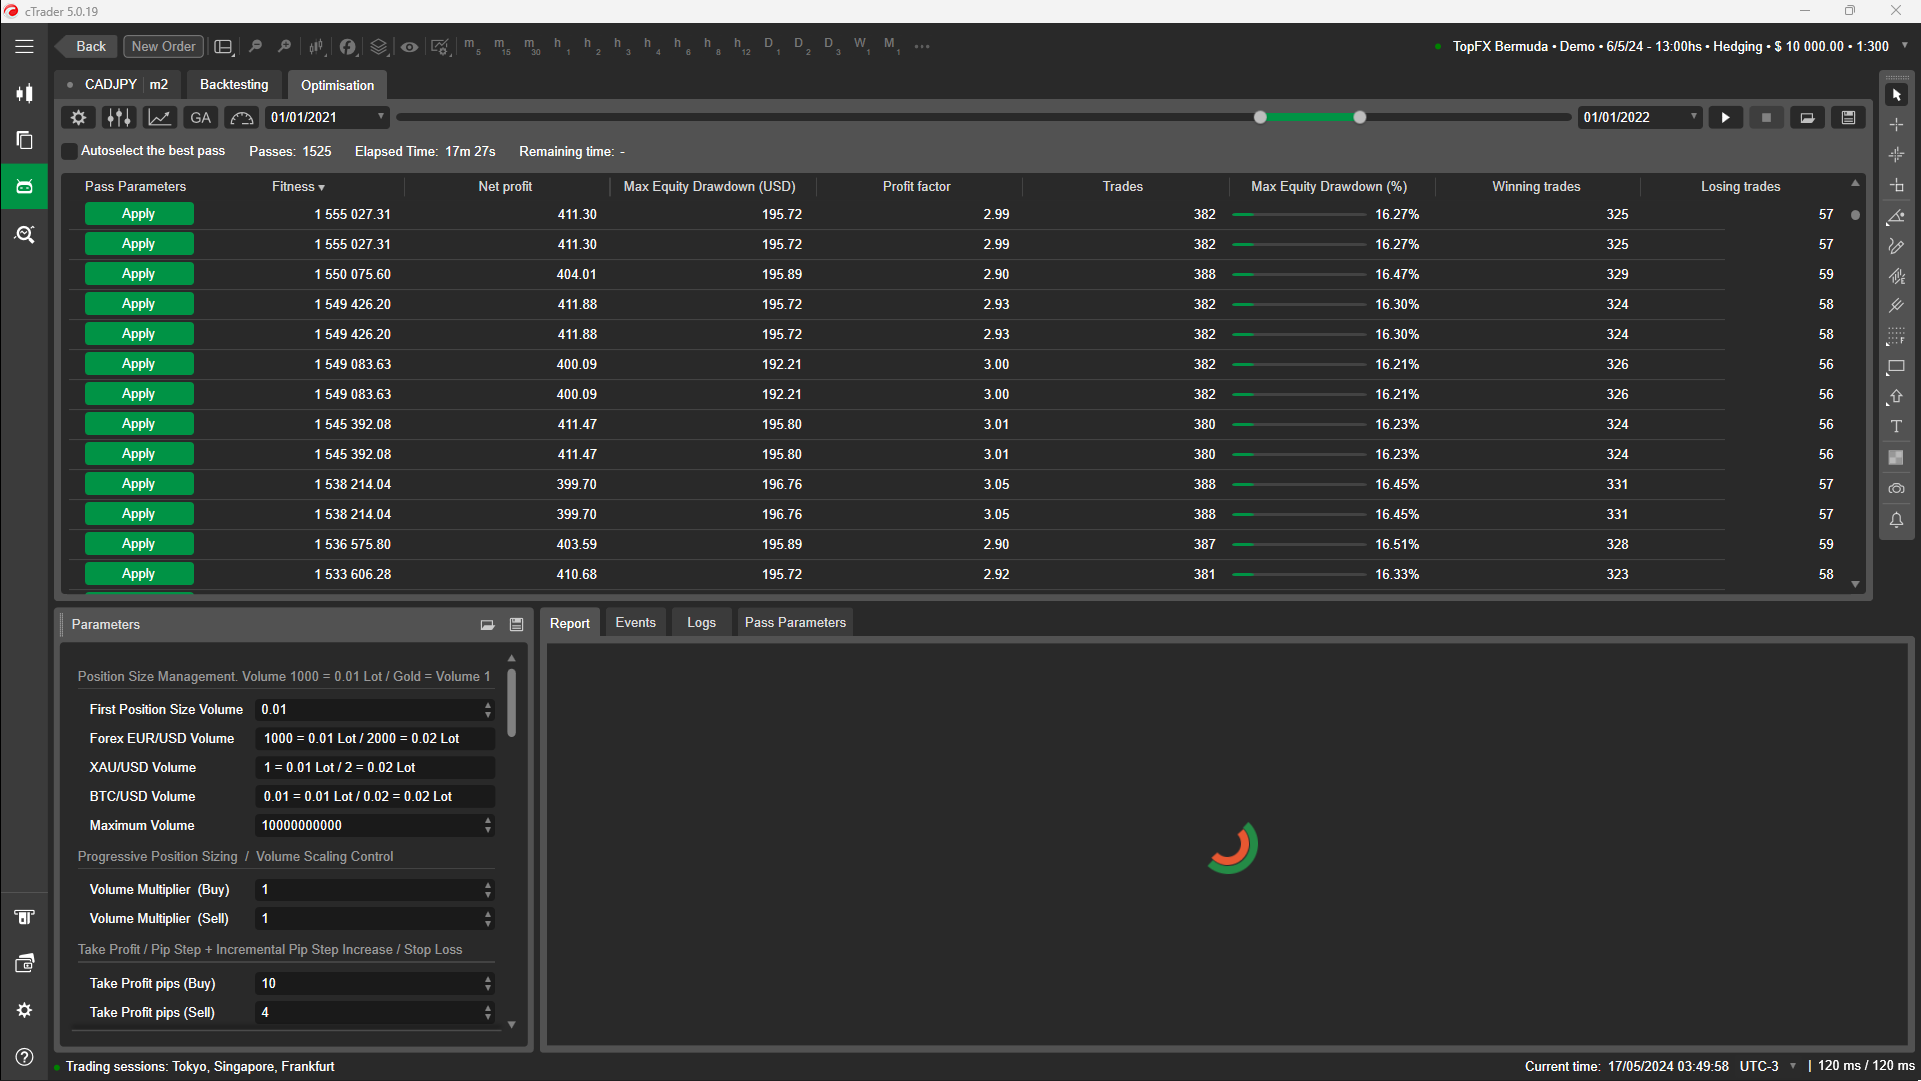1921x1081 pixels.
Task: Open the chart type candlestick selector
Action: click(316, 47)
